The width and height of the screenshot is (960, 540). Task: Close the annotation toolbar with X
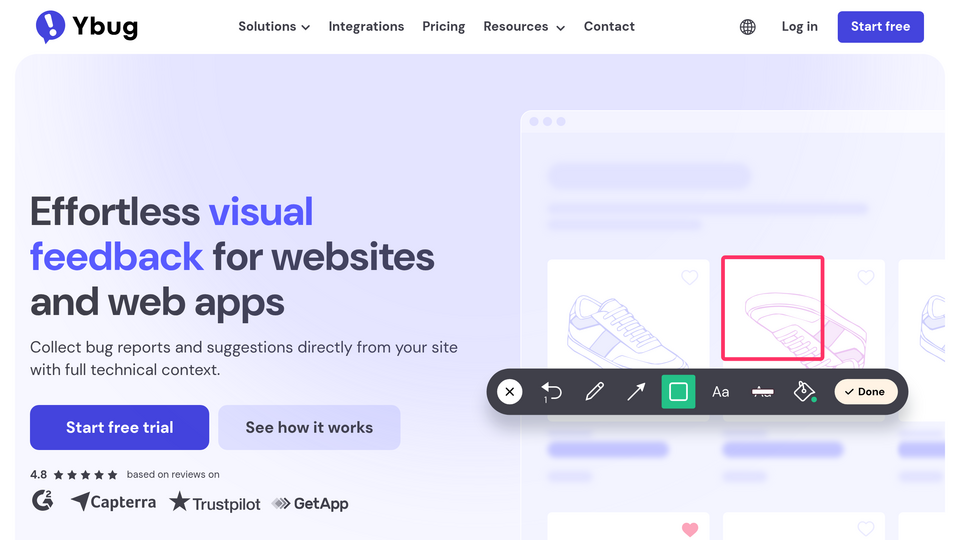[x=509, y=392]
